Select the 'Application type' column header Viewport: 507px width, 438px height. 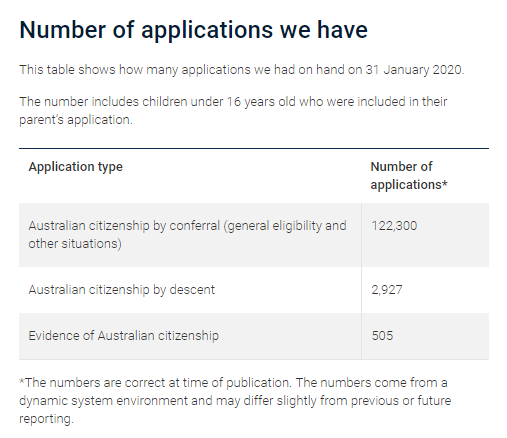pos(76,167)
